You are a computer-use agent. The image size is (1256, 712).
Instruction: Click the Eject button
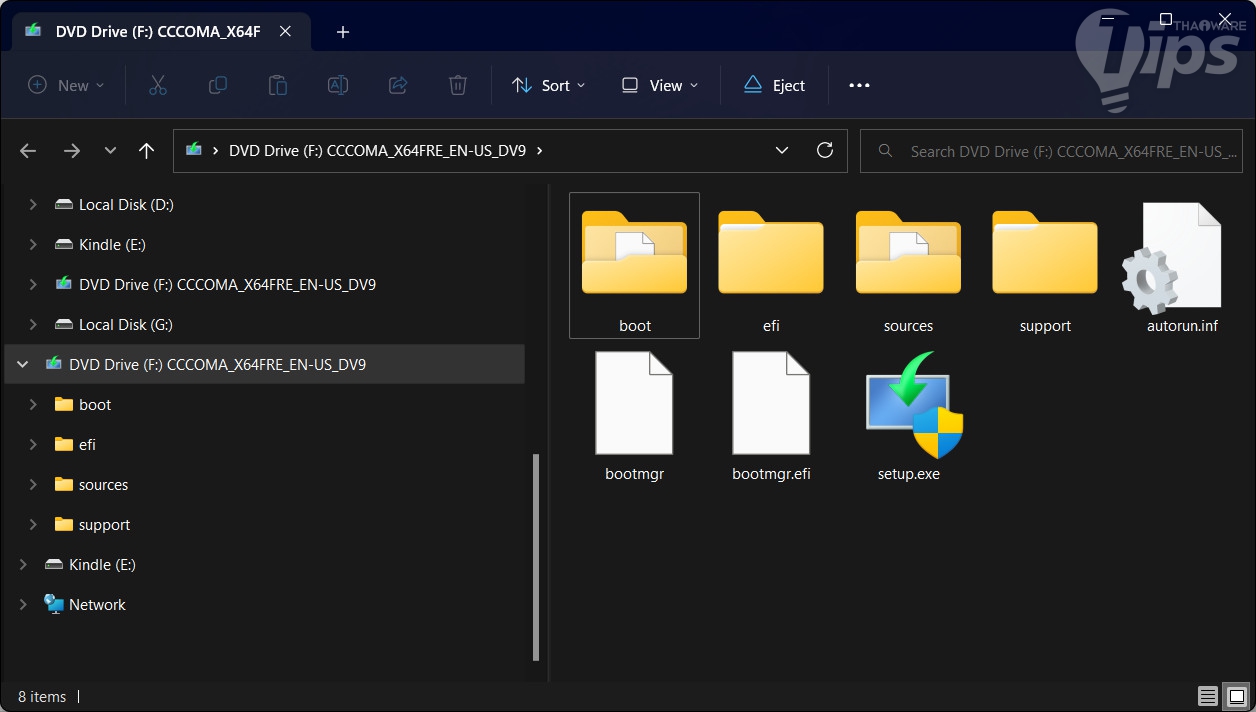(x=774, y=86)
